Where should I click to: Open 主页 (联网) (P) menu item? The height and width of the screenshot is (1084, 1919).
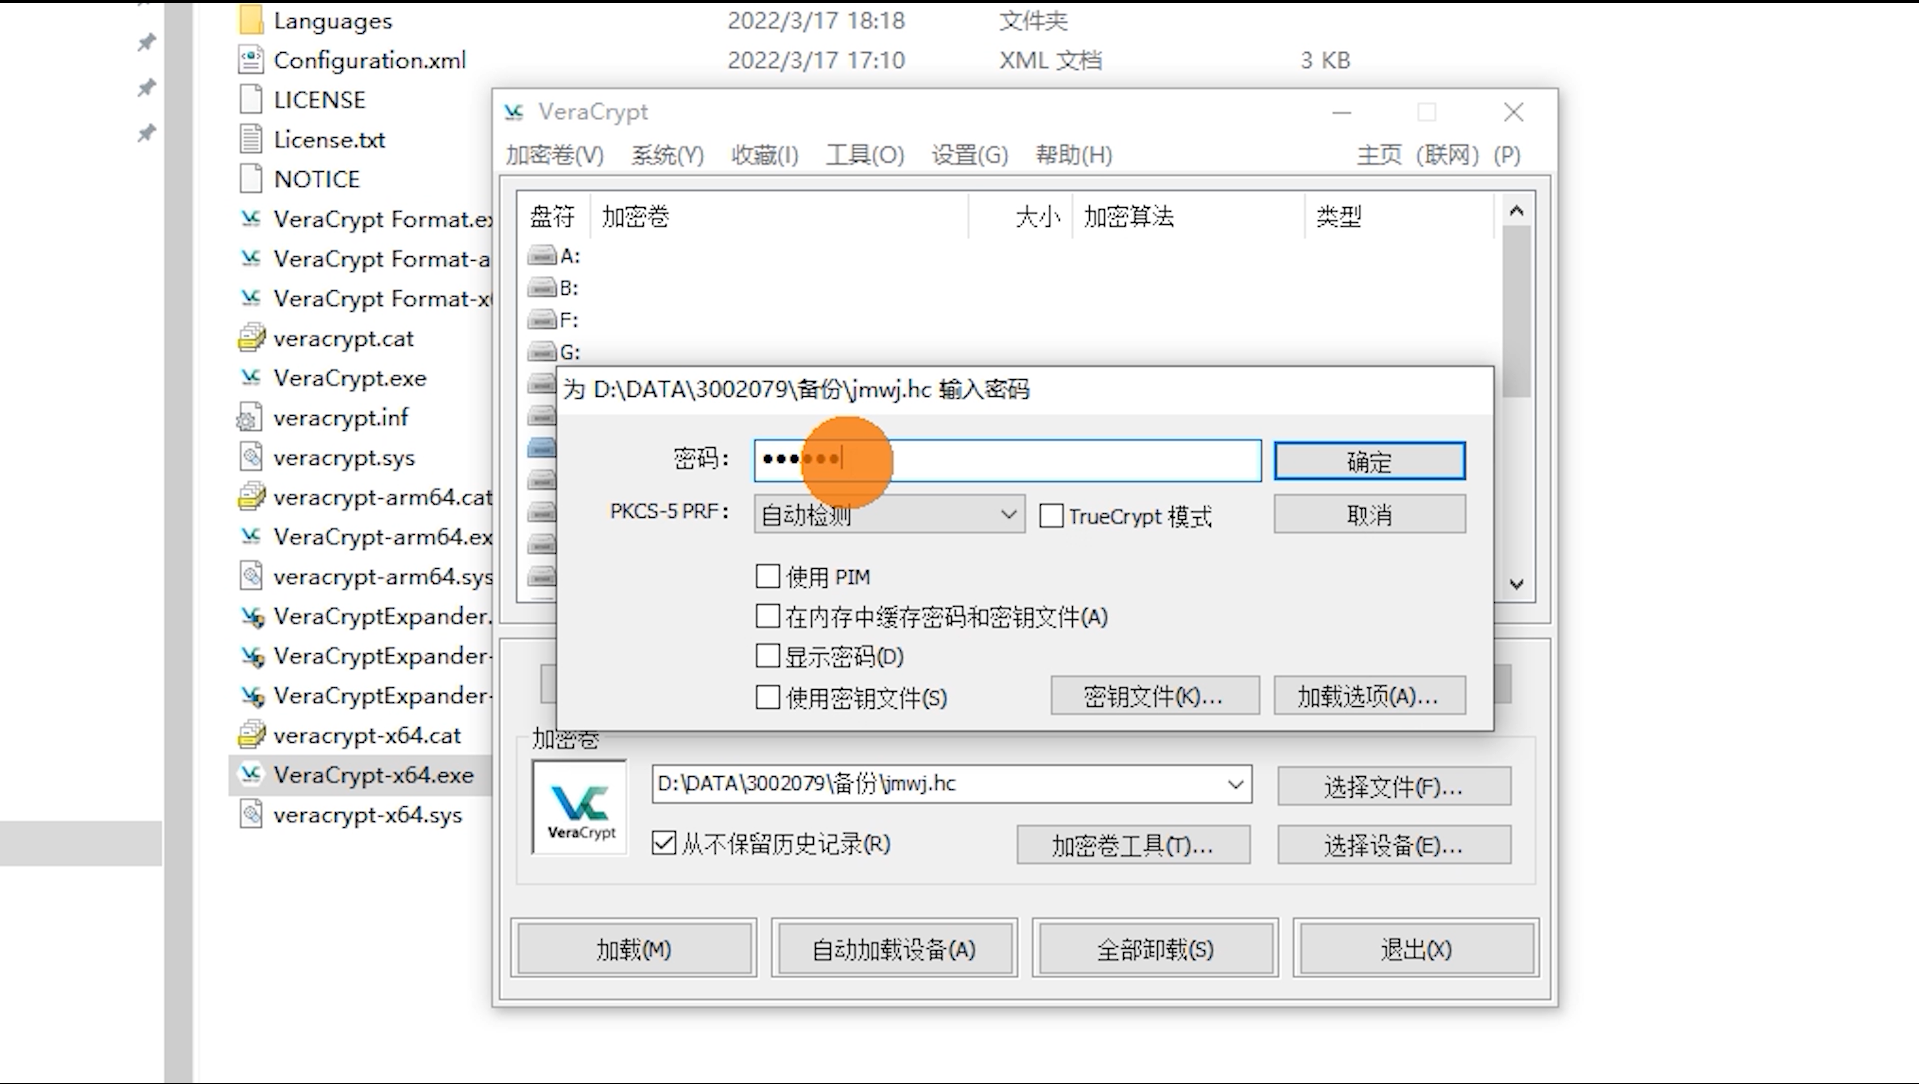[1438, 155]
